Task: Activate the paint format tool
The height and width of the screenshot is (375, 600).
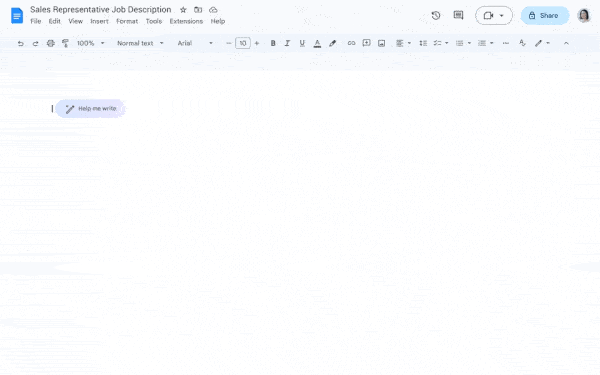Action: click(x=65, y=43)
